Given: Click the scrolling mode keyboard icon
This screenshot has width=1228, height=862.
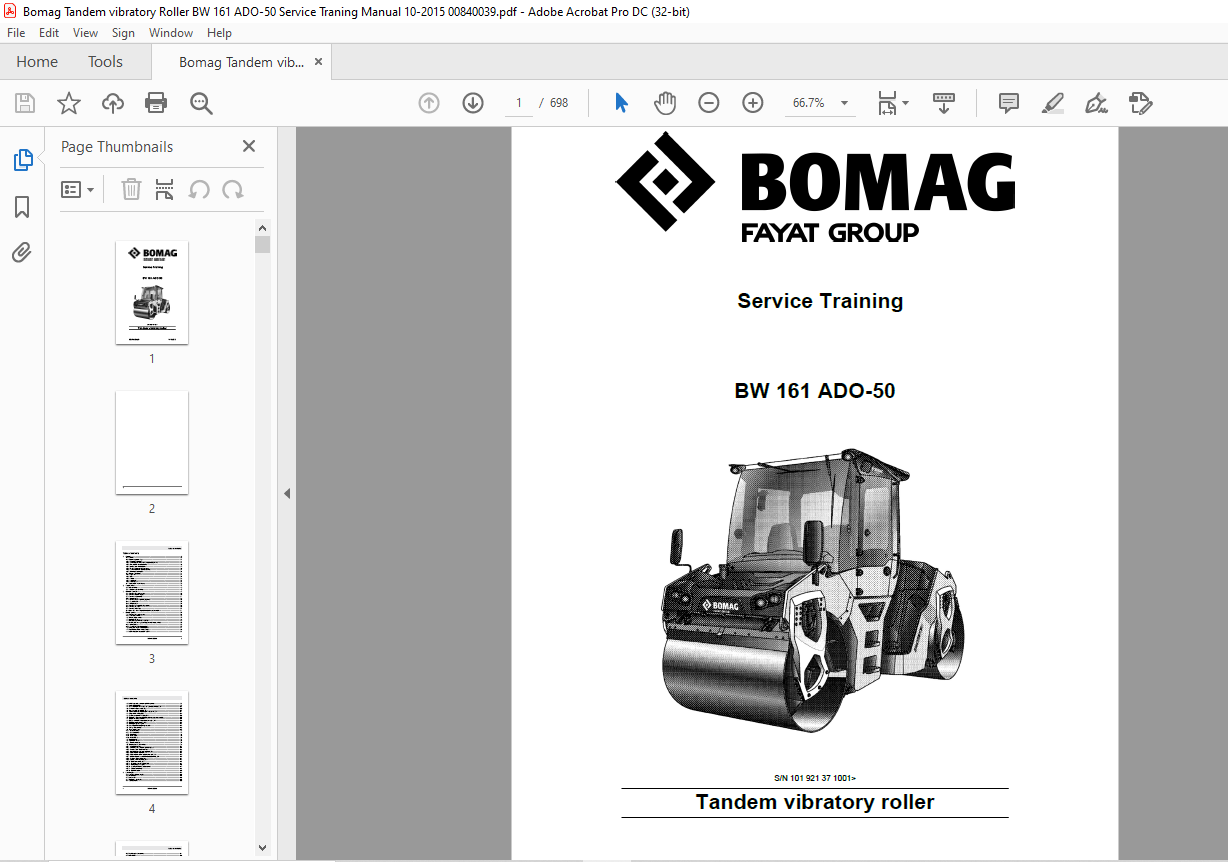Looking at the screenshot, I should (944, 103).
